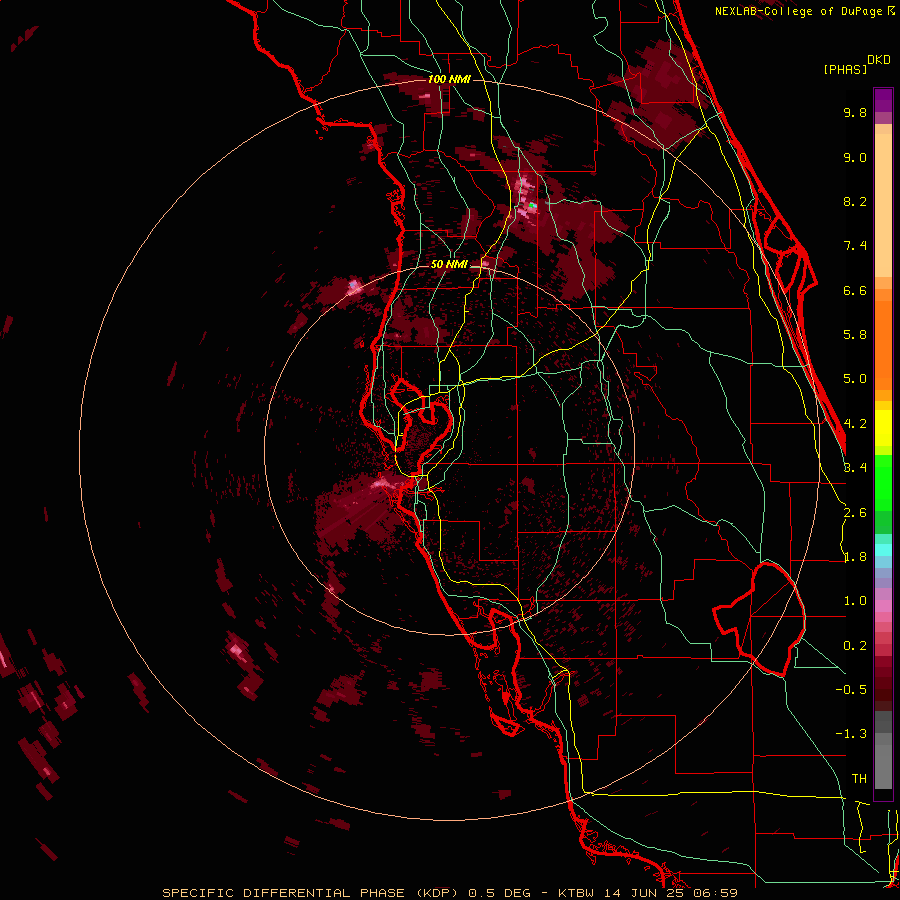
Task: Pick the yellow band of the color scale
Action: [x=883, y=428]
